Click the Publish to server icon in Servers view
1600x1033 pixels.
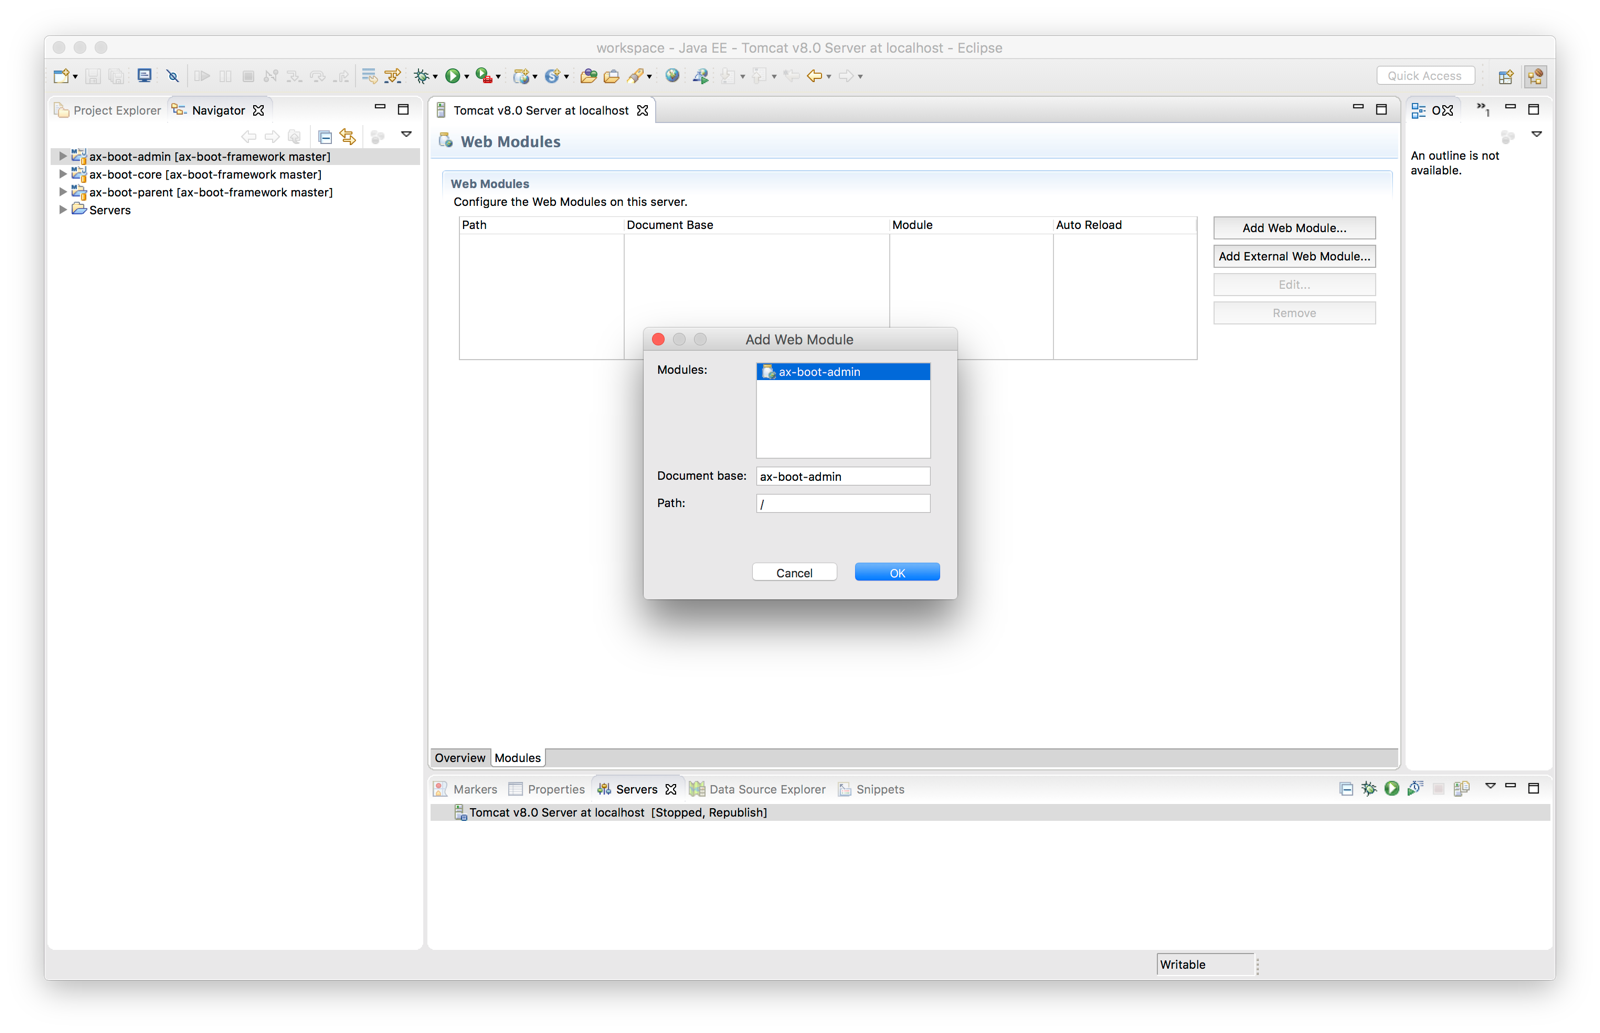pos(1462,789)
